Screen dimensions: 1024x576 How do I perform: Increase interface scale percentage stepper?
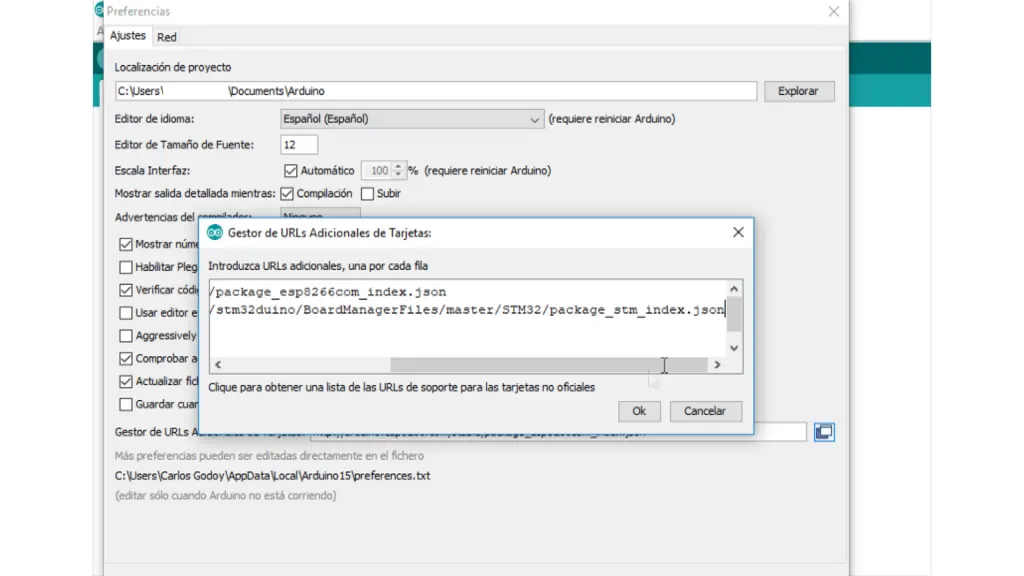point(398,167)
